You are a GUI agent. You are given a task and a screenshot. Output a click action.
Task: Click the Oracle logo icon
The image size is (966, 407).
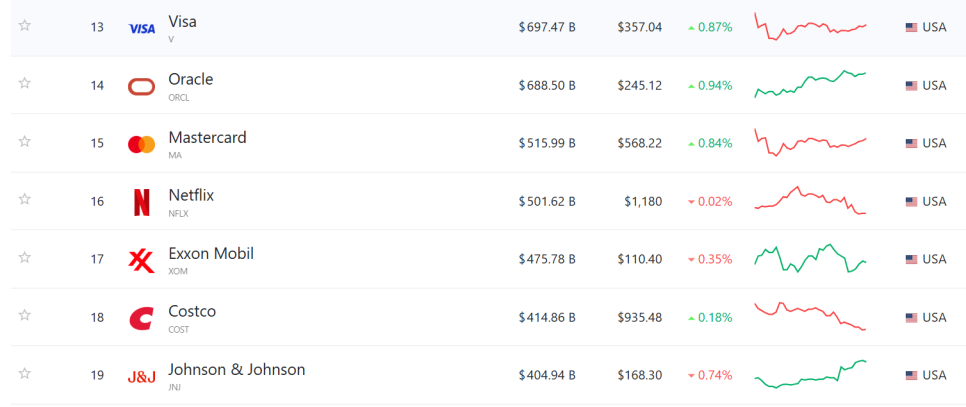tap(142, 86)
